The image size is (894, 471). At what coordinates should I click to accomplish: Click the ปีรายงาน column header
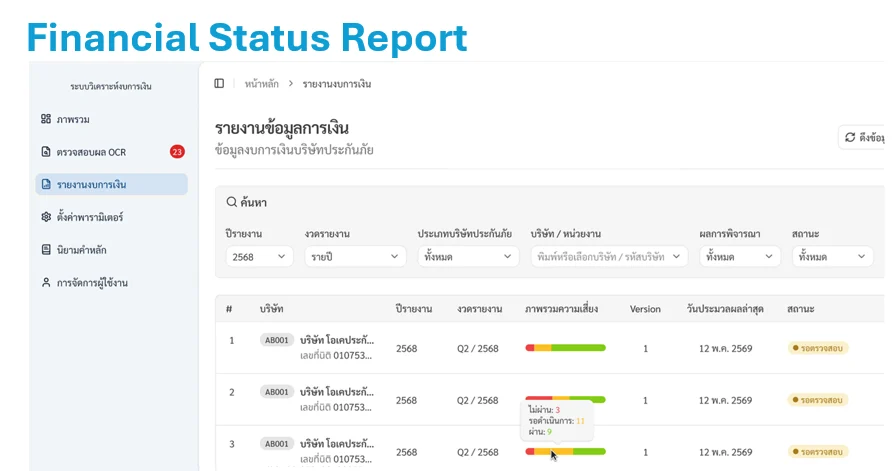click(413, 309)
